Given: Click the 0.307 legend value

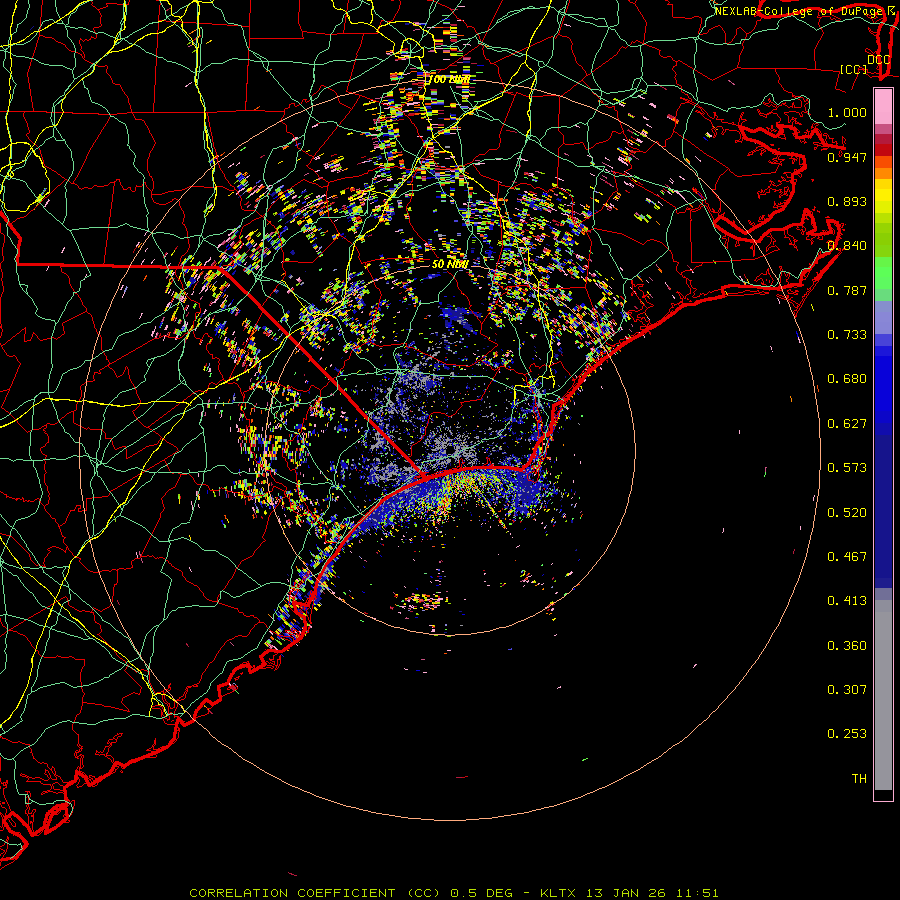Looking at the screenshot, I should pos(847,690).
